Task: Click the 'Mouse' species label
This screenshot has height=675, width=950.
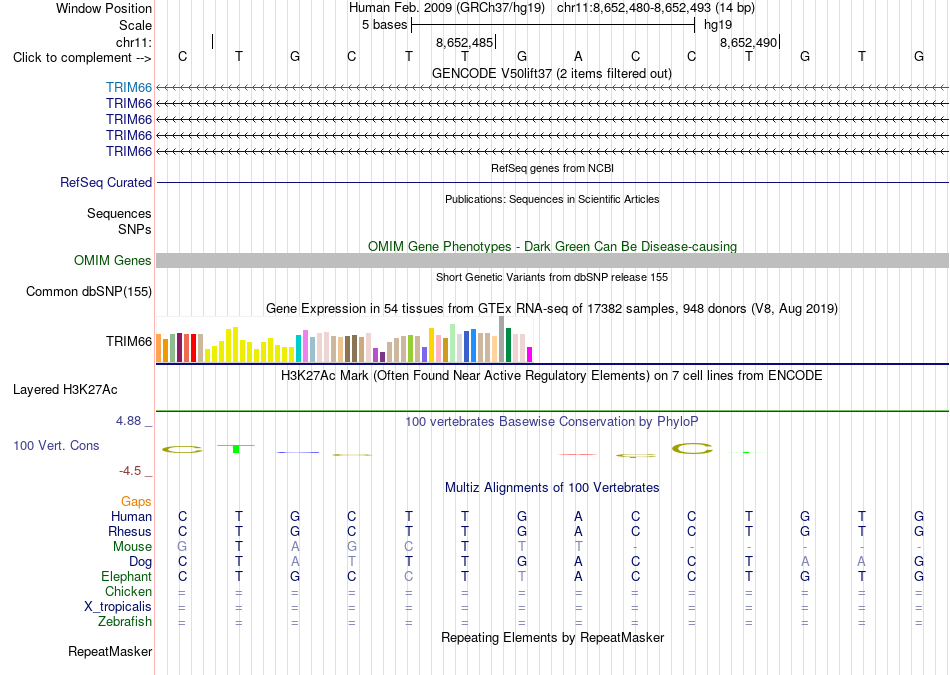Action: 132,547
